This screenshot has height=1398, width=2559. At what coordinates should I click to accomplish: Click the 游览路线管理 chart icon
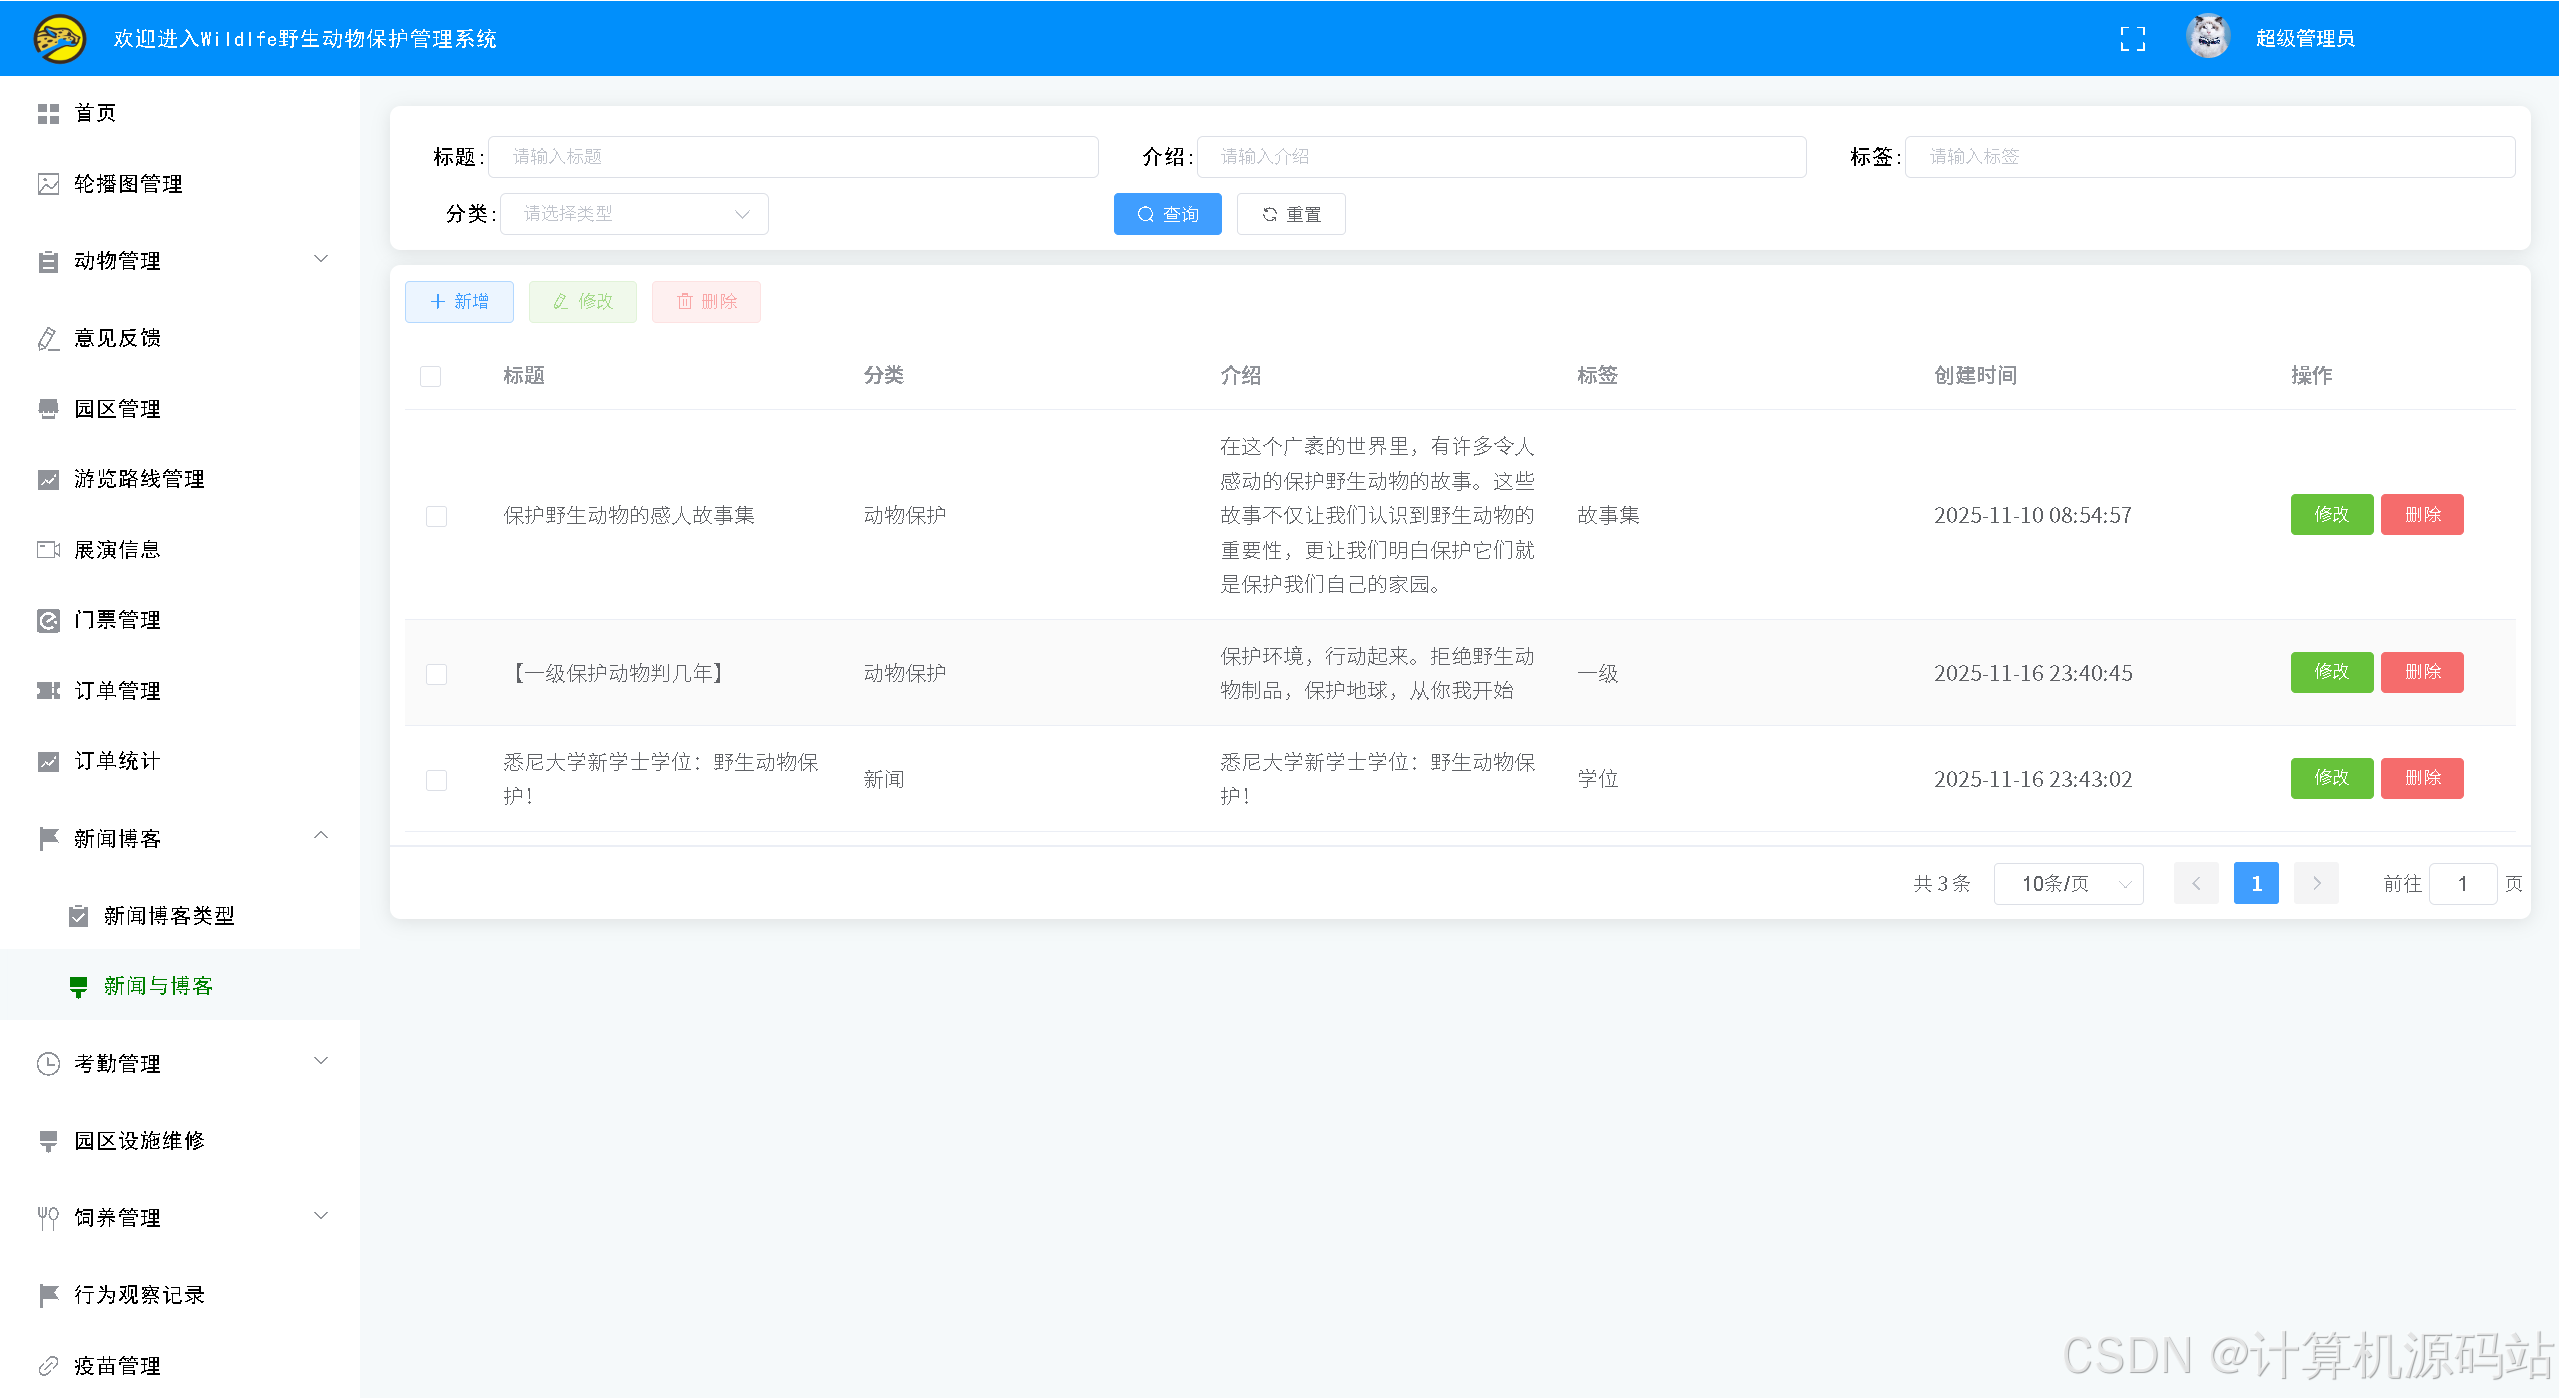tap(48, 480)
